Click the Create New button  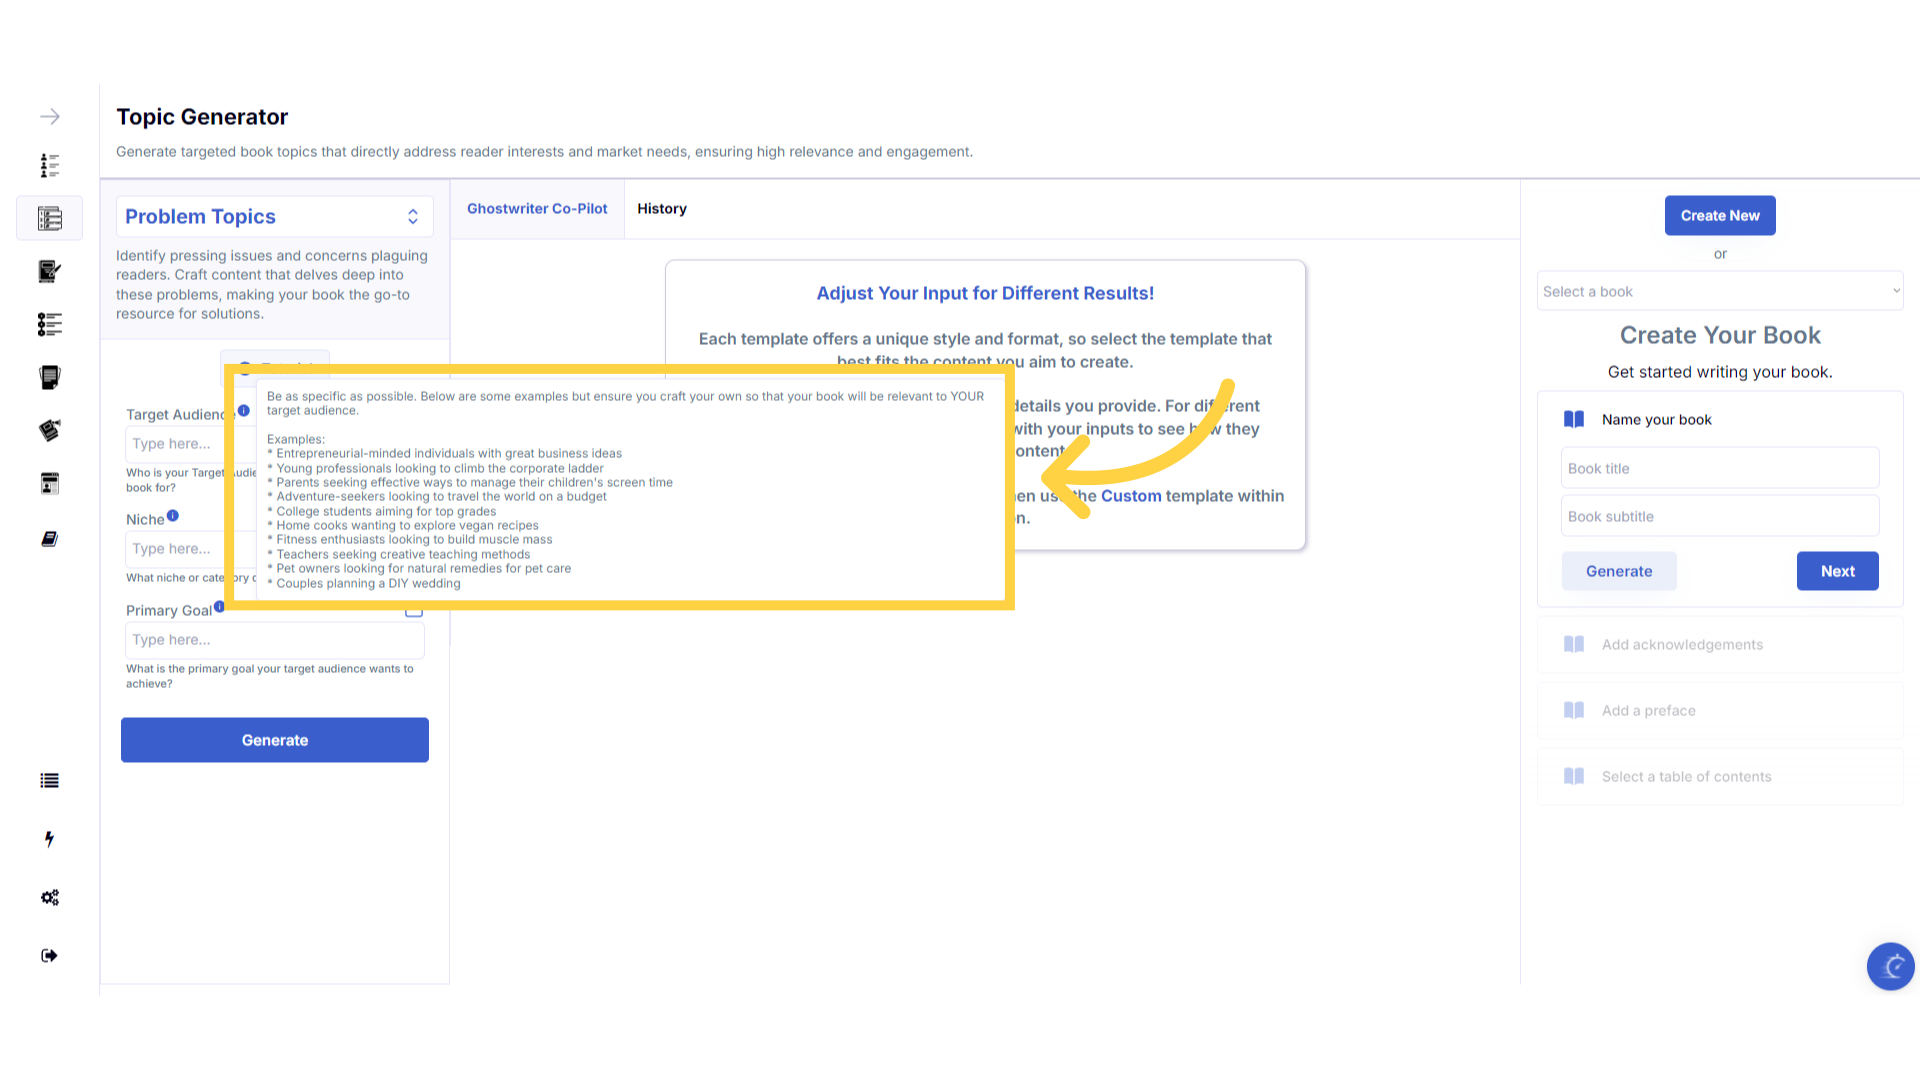pyautogui.click(x=1720, y=216)
